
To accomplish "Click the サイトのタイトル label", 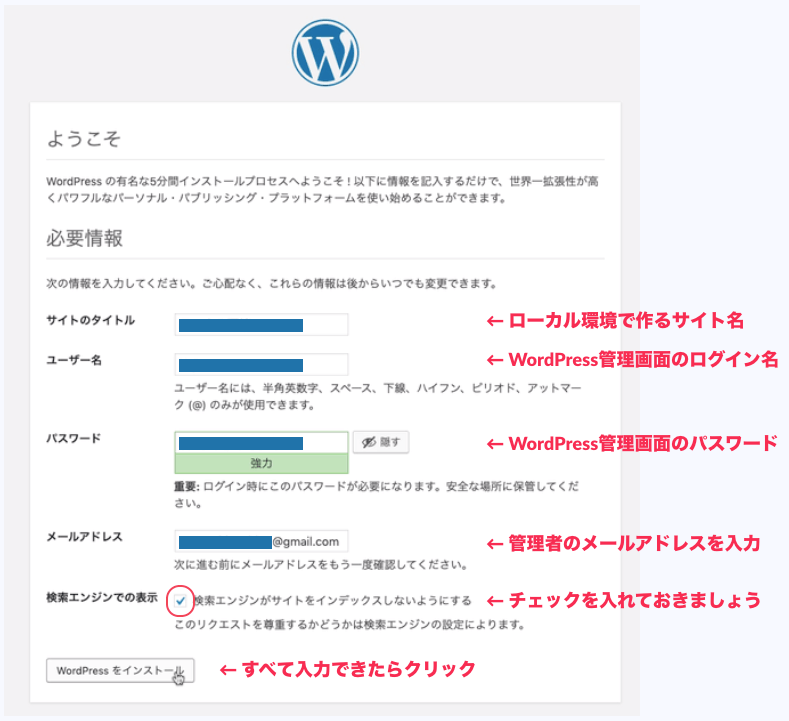I will pyautogui.click(x=91, y=320).
